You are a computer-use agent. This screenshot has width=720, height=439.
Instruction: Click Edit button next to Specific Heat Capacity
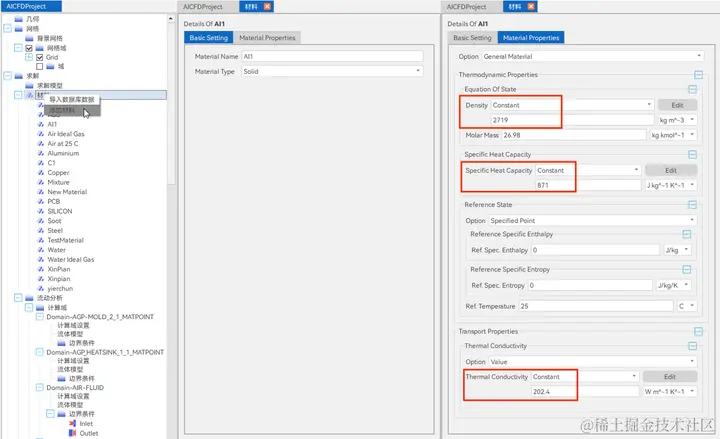click(x=671, y=170)
